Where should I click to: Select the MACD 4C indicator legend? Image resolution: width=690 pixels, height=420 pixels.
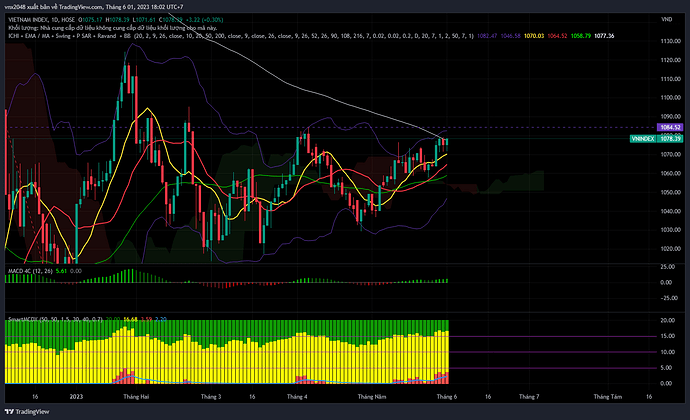(28, 270)
